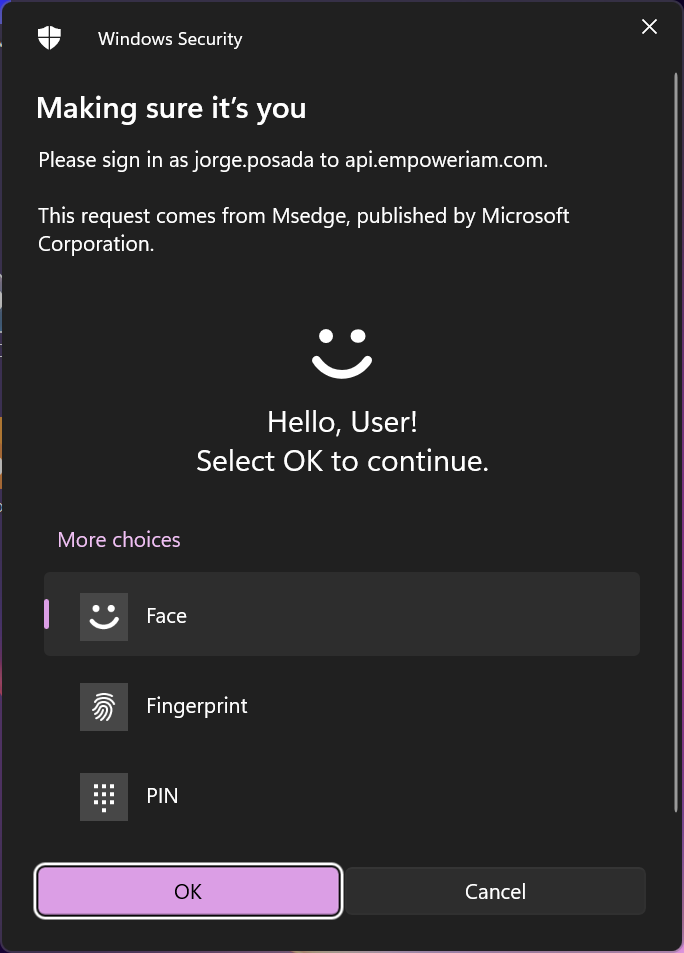This screenshot has height=953, width=684.
Task: Click the PIN keypad icon
Action: coord(104,797)
